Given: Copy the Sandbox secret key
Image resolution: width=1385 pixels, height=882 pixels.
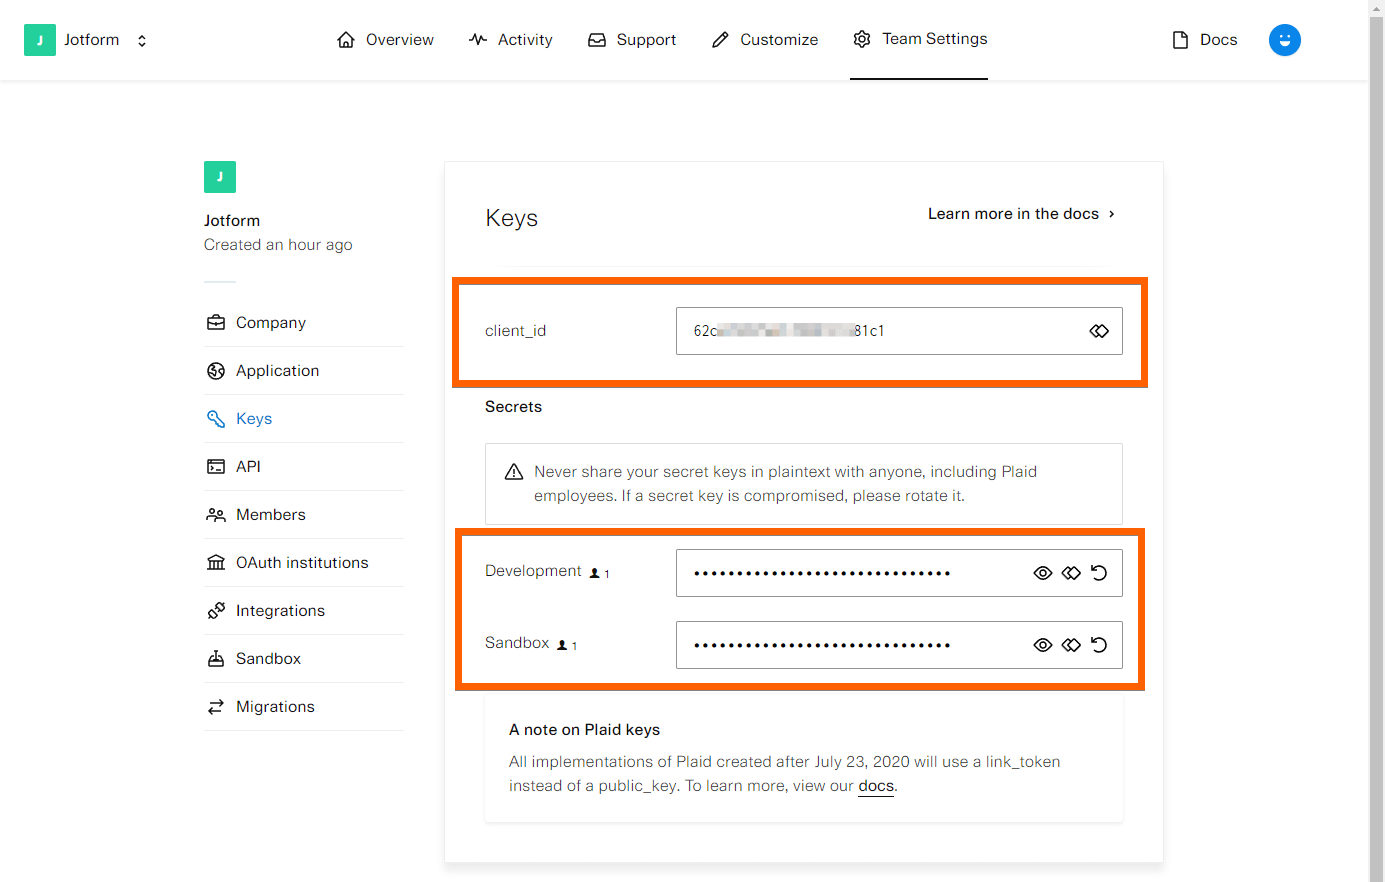Looking at the screenshot, I should 1071,645.
